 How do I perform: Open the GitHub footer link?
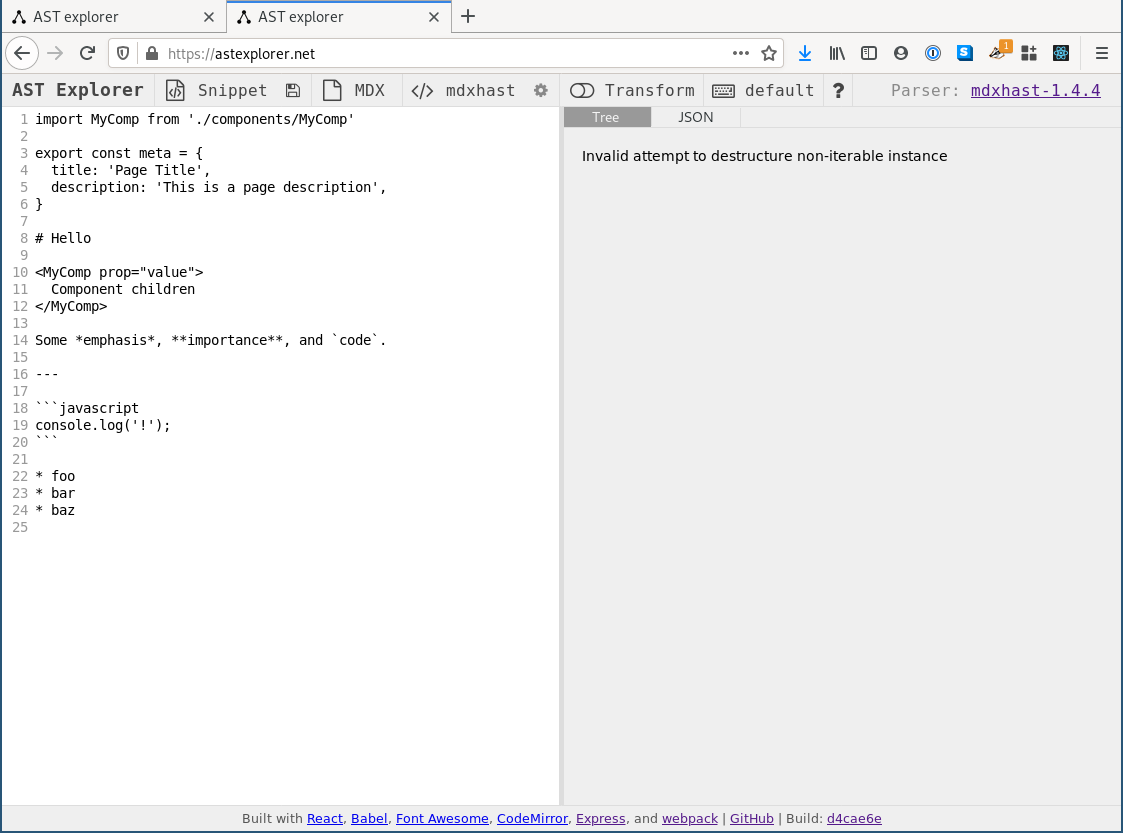(751, 819)
